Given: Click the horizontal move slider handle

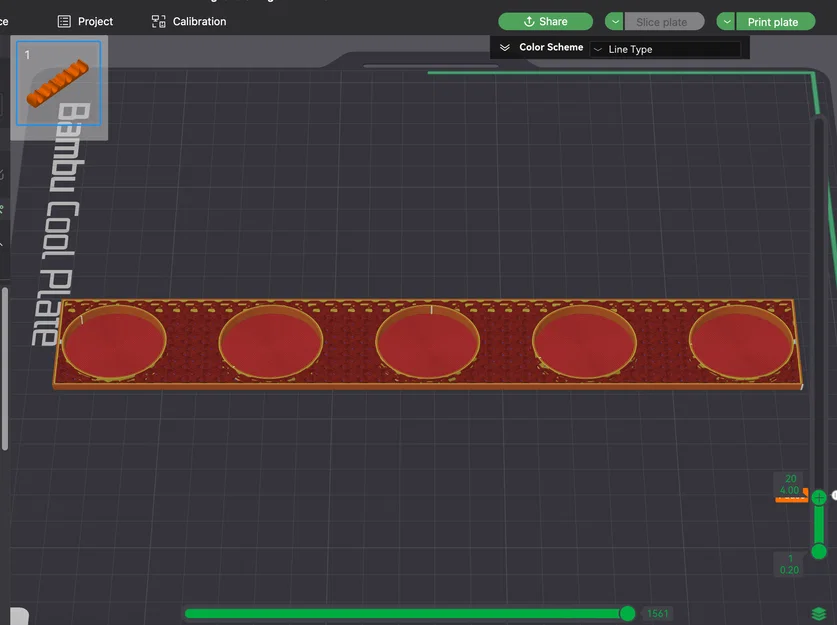Looking at the screenshot, I should point(628,614).
